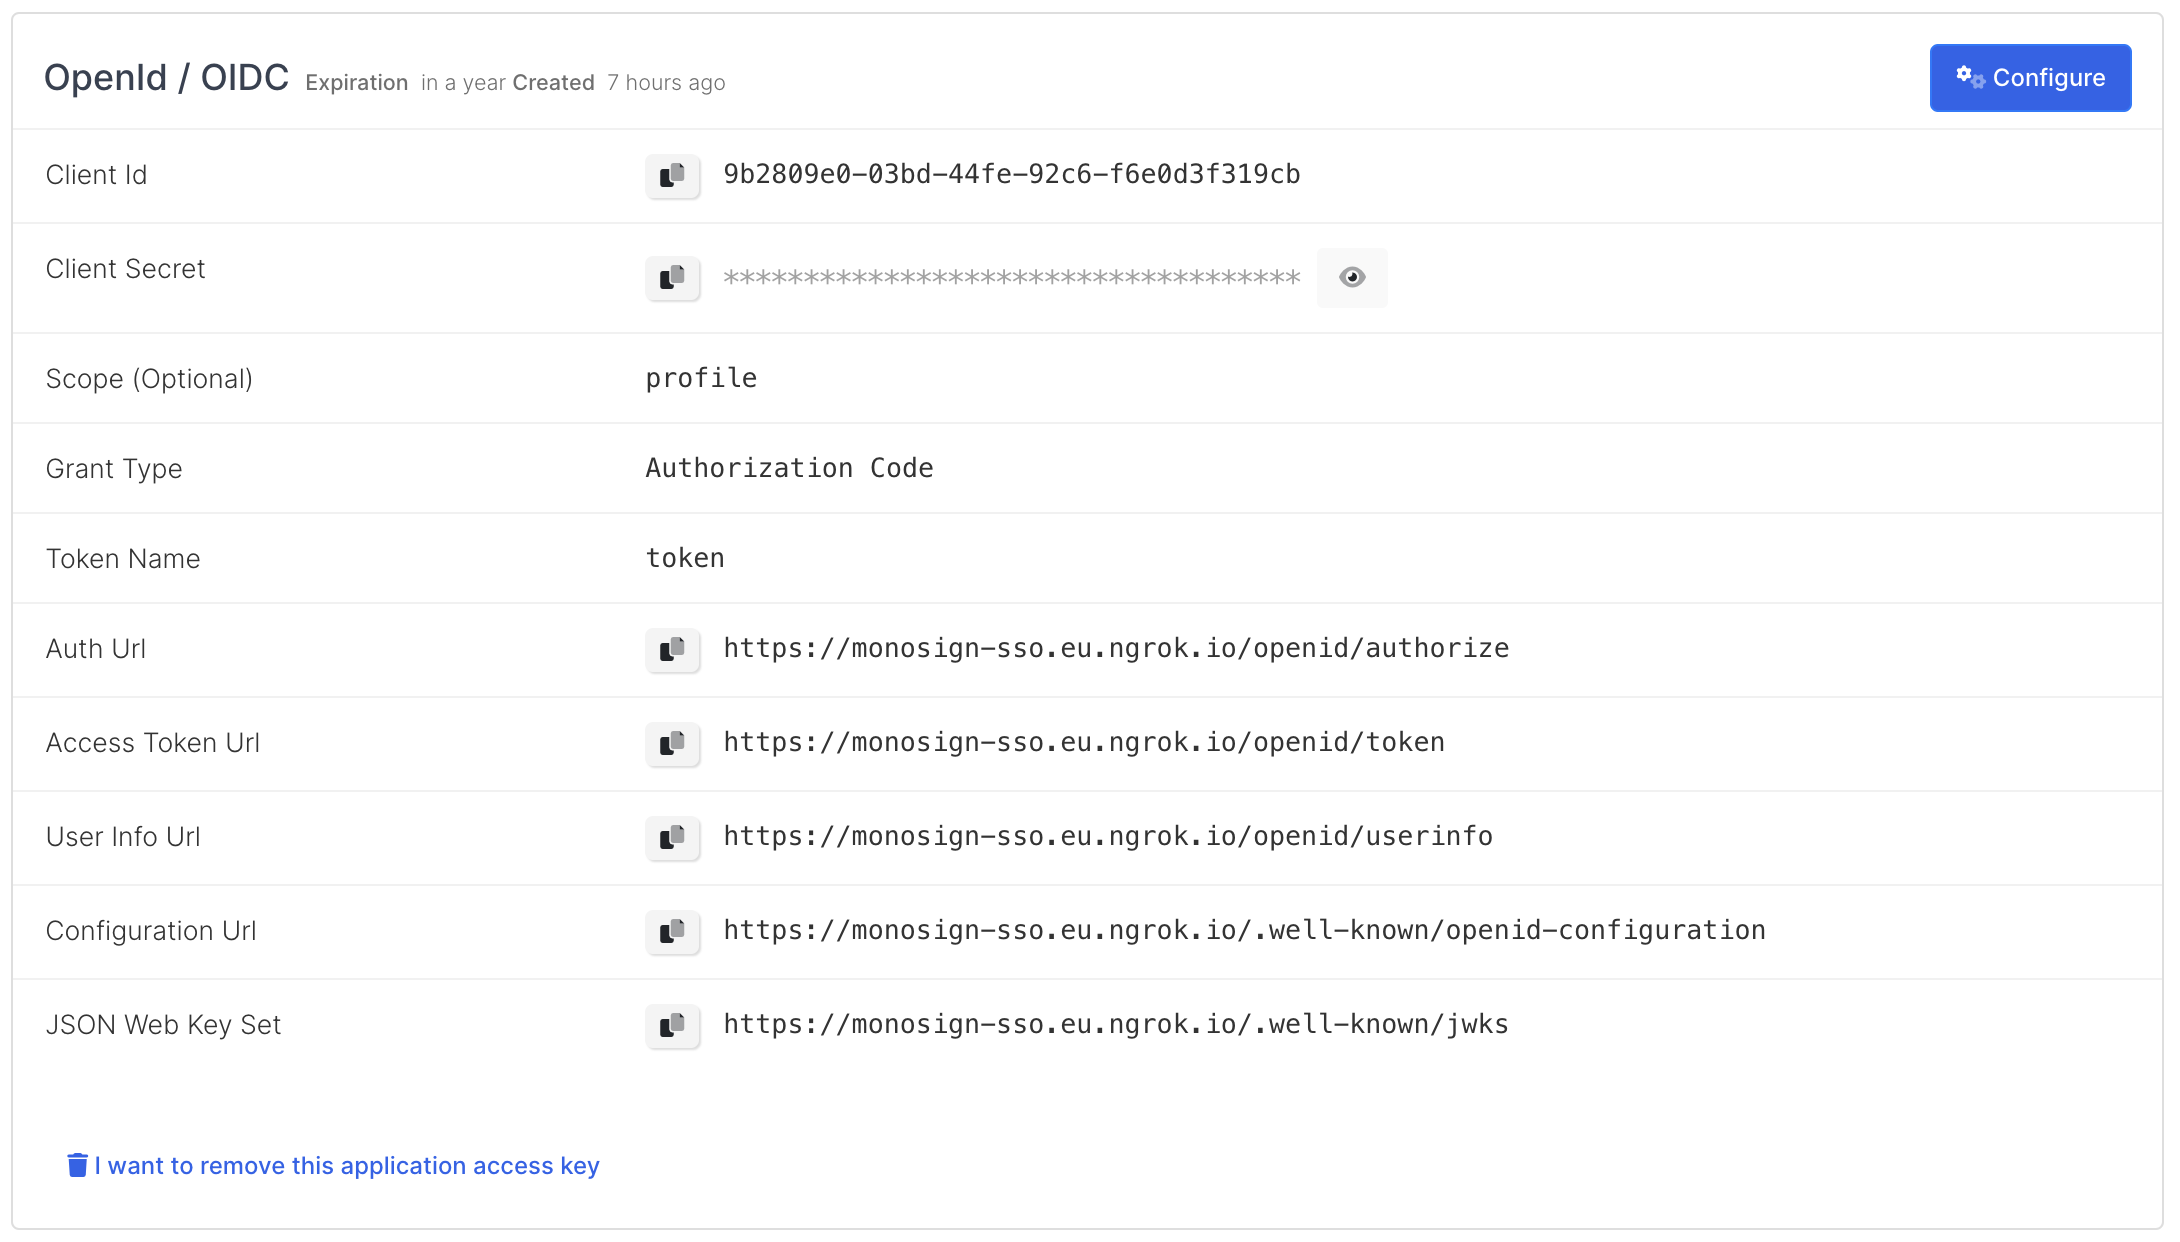
Task: Click the well-known jwks URL text
Action: pyautogui.click(x=1116, y=1025)
